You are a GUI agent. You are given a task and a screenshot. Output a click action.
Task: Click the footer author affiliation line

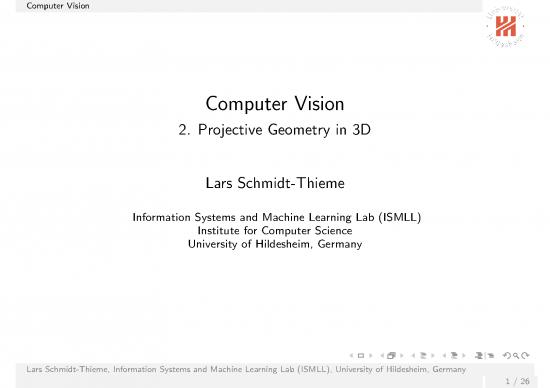pos(246,369)
